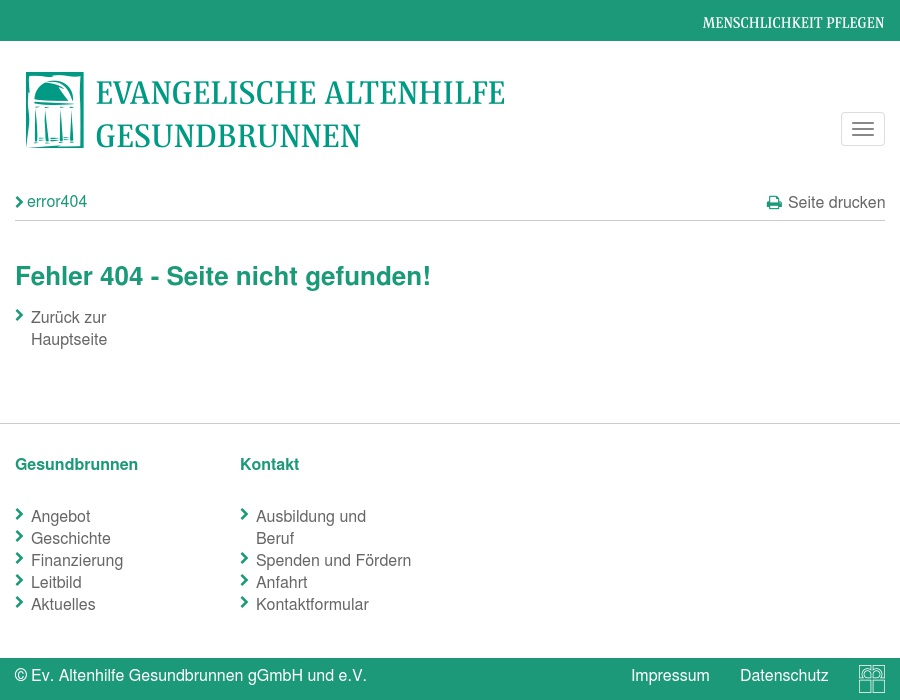Open the Datenschutz footer menu entry

[x=784, y=675]
